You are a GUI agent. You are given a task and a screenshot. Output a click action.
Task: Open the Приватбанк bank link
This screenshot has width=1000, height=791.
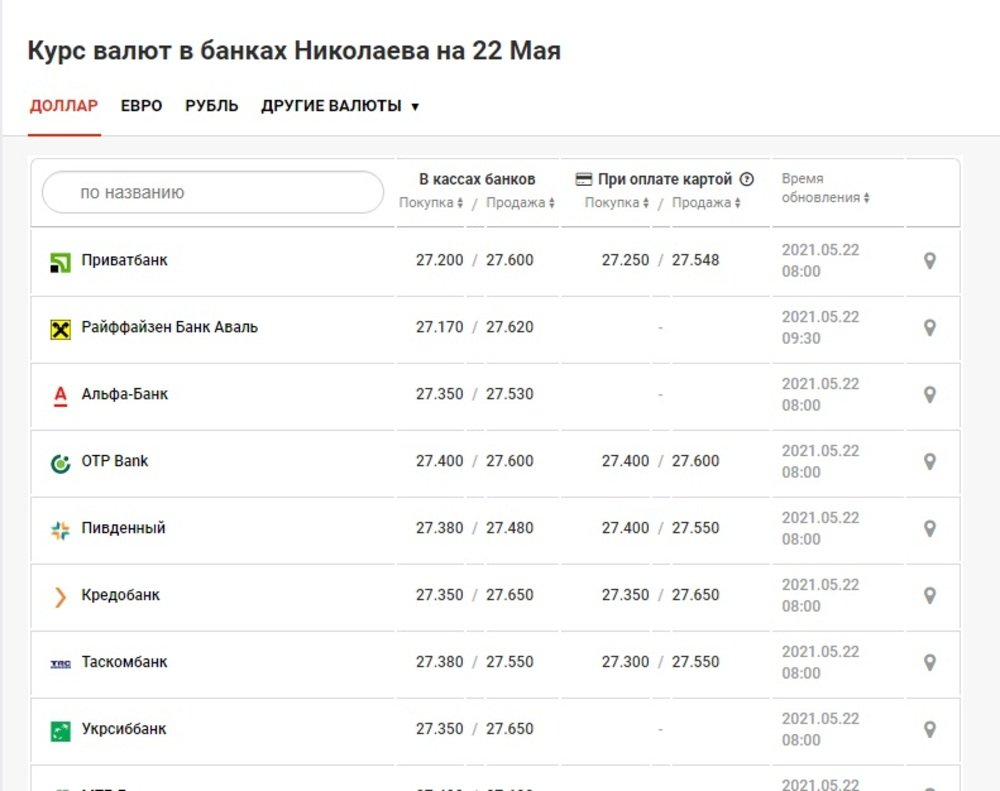[x=124, y=260]
